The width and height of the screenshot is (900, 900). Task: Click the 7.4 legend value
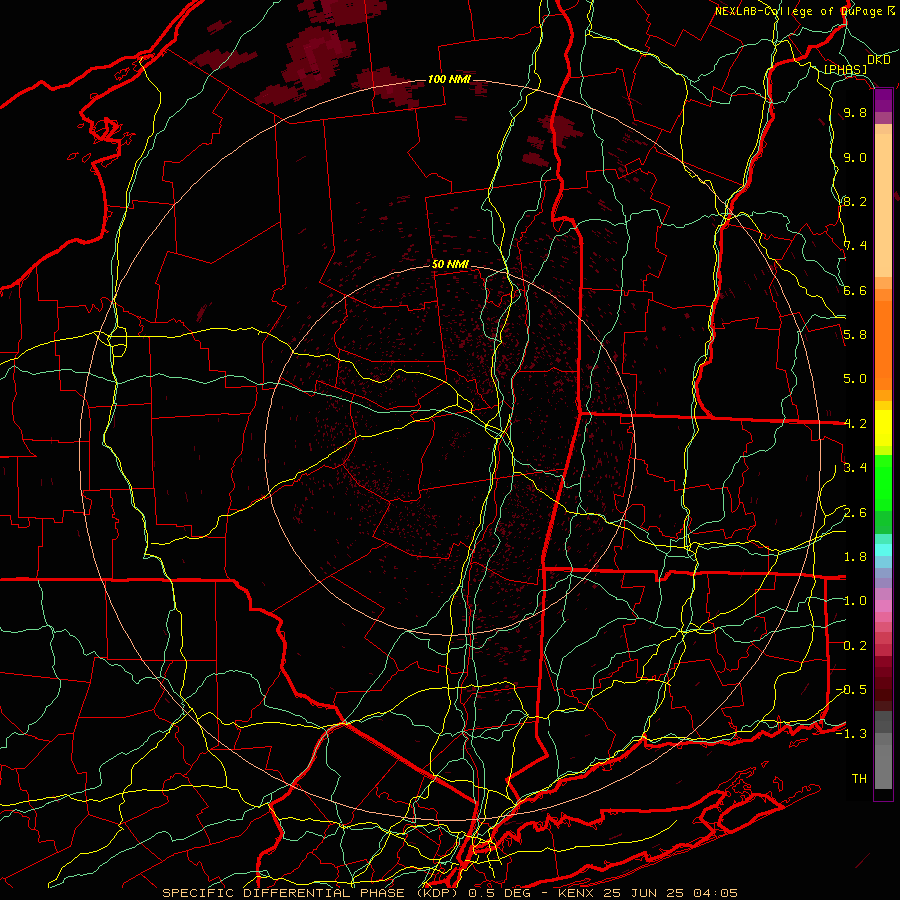[855, 246]
